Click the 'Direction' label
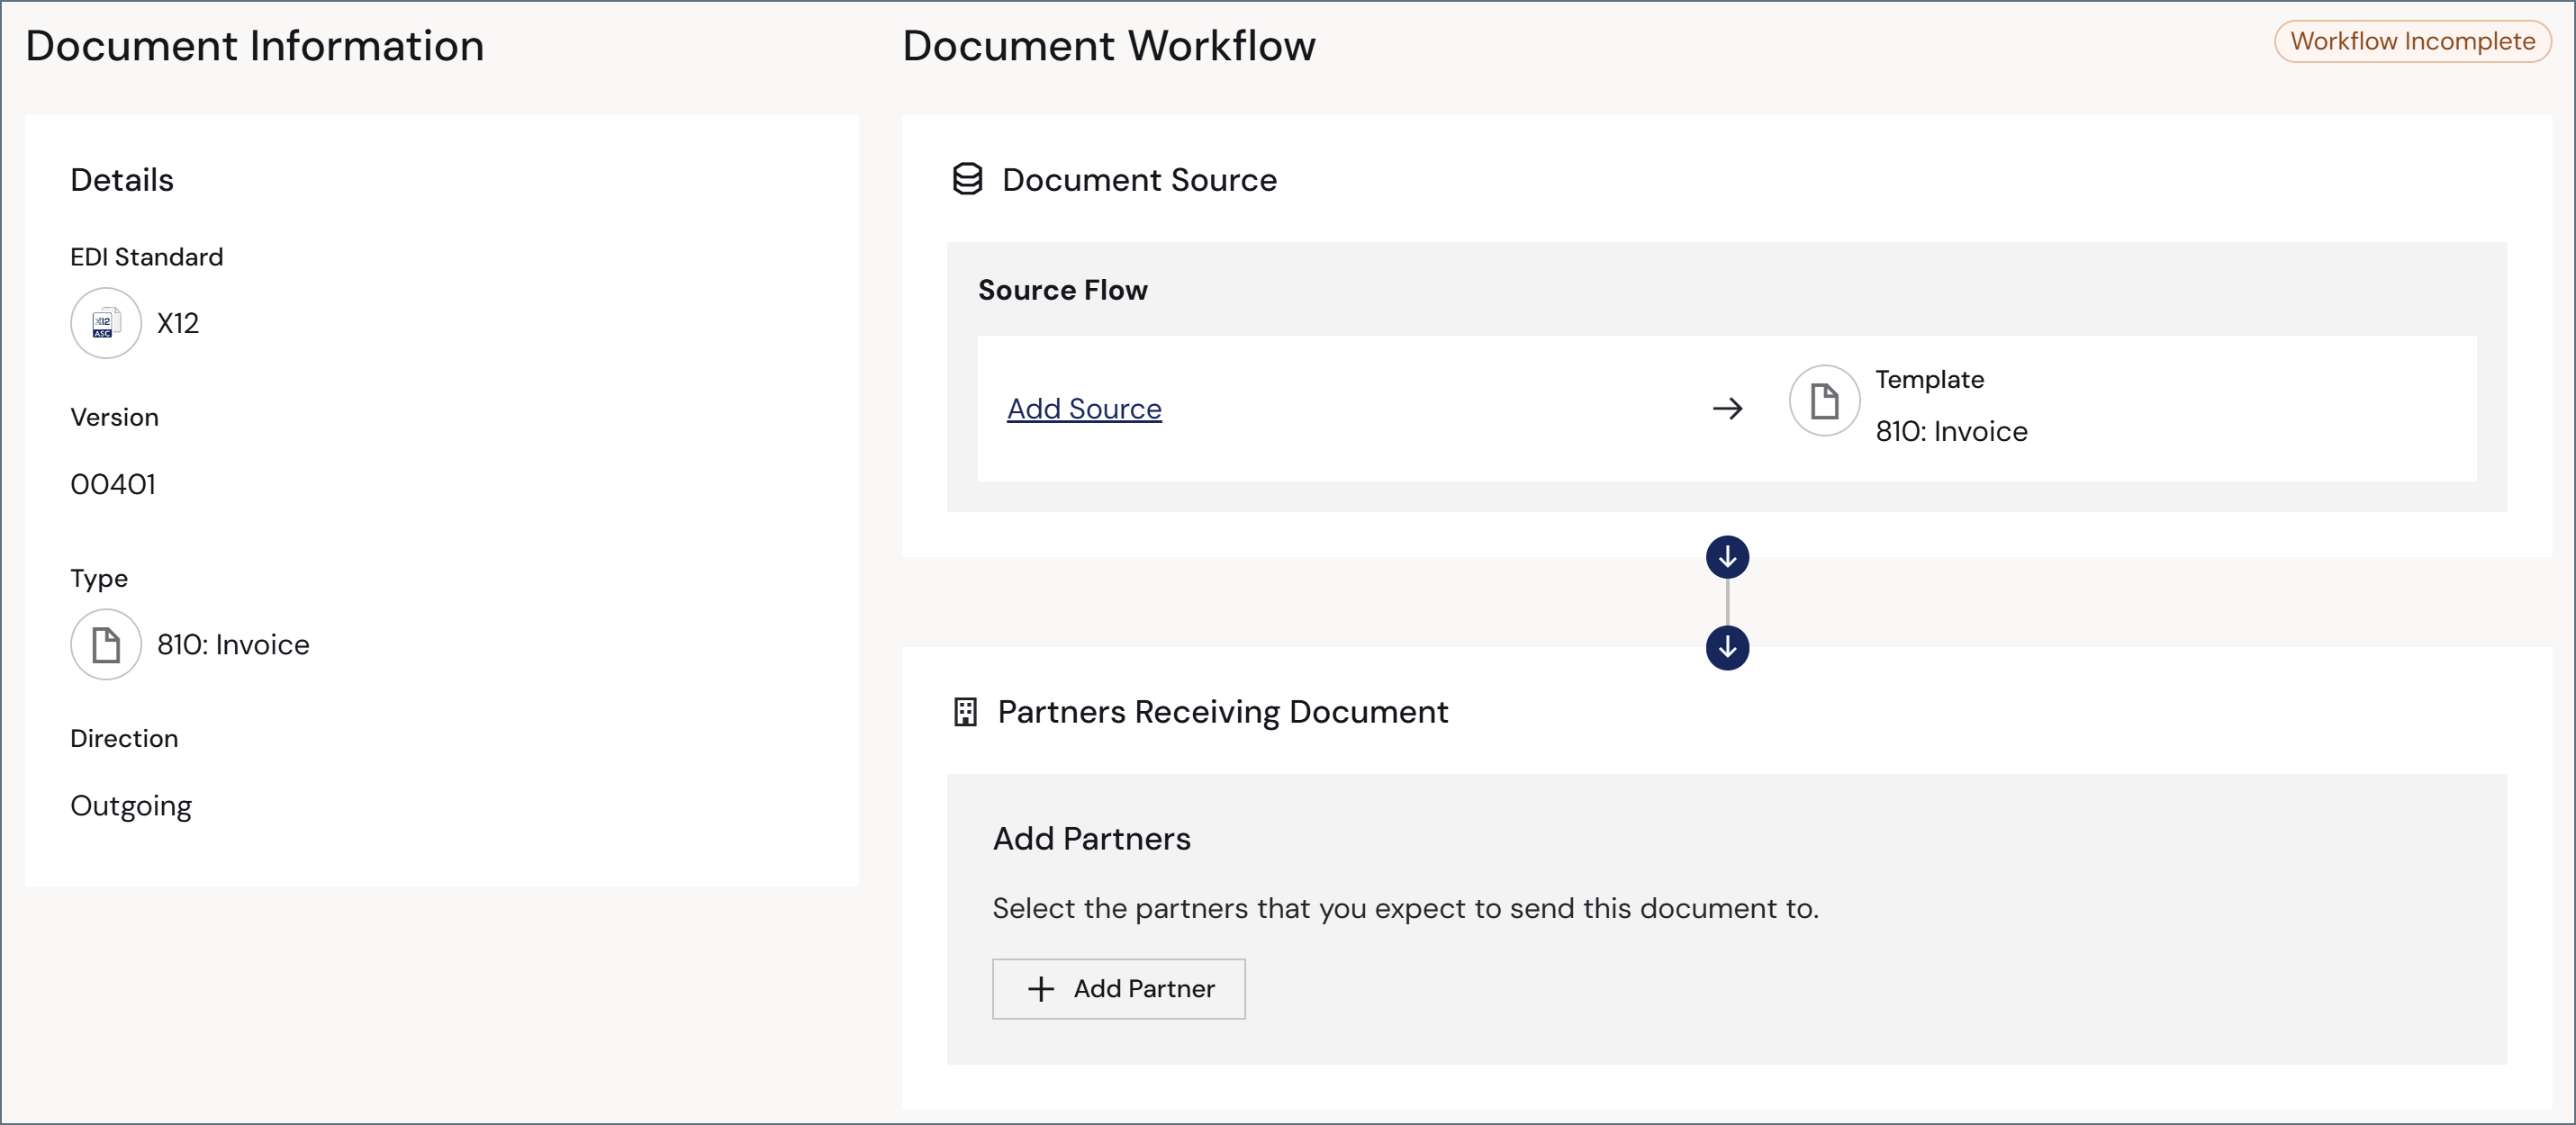This screenshot has width=2576, height=1125. (124, 738)
